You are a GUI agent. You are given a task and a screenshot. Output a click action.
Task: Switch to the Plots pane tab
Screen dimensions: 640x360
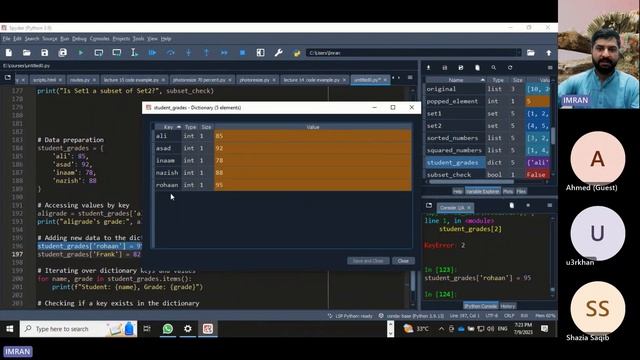508,191
